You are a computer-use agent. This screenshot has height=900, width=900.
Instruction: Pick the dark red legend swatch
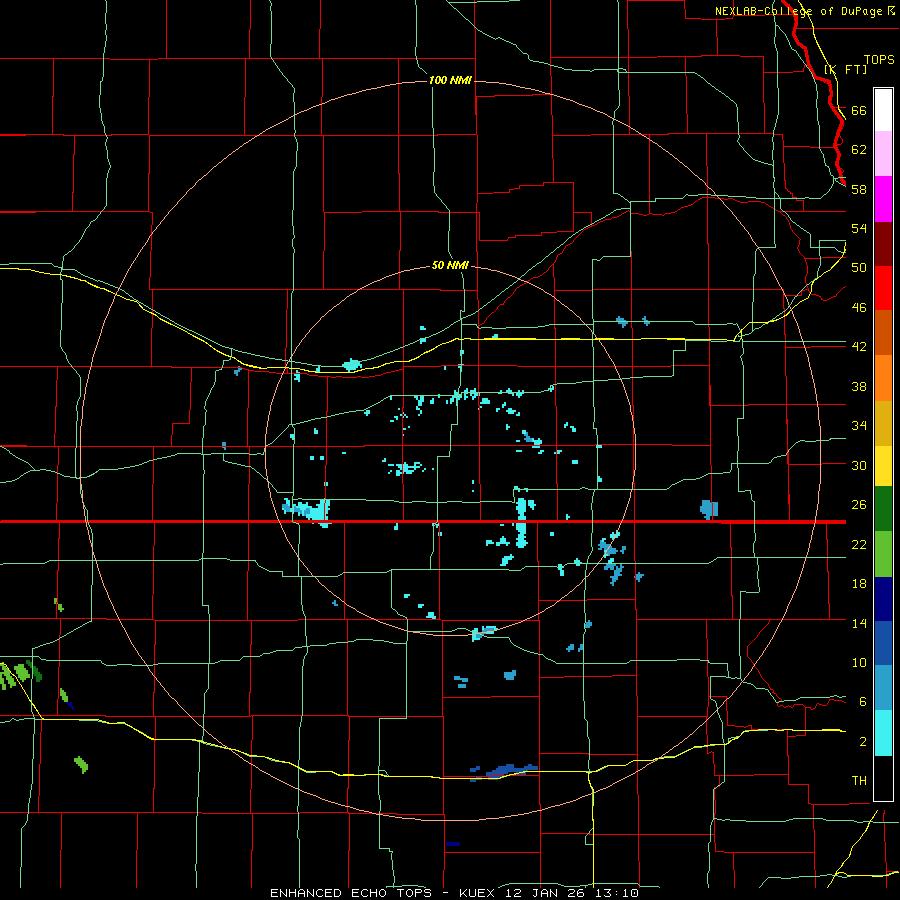coord(883,245)
